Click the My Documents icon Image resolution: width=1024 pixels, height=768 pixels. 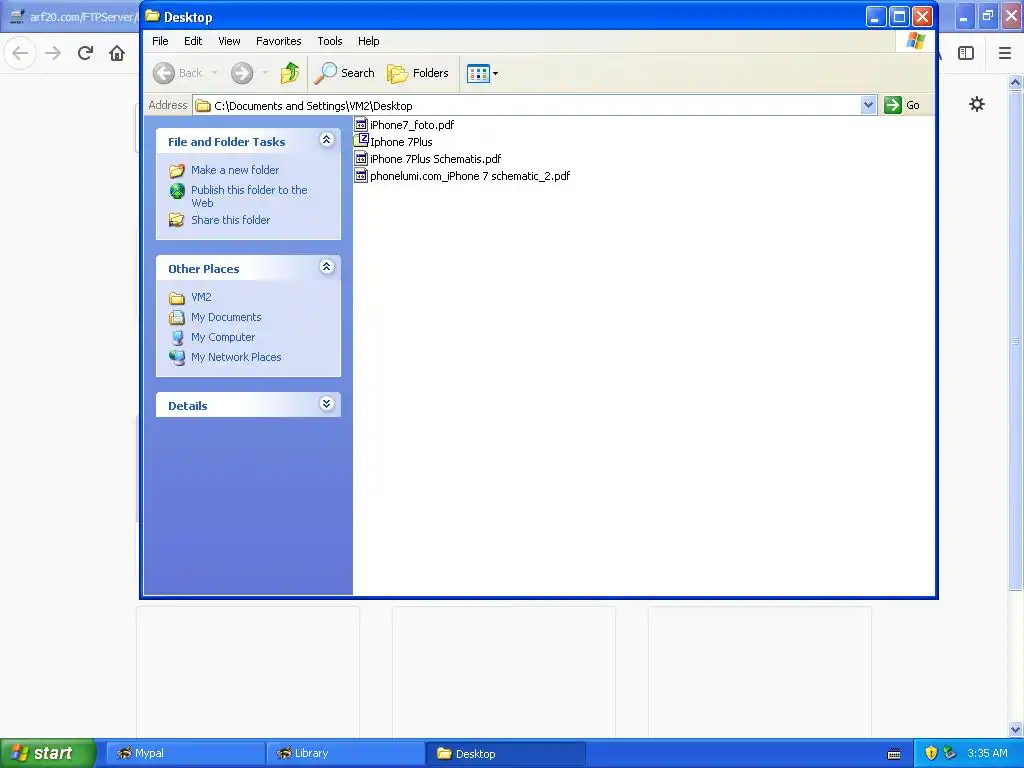[177, 317]
